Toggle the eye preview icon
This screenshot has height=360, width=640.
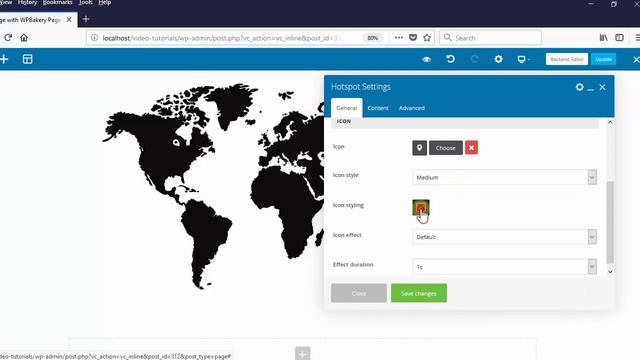point(427,59)
